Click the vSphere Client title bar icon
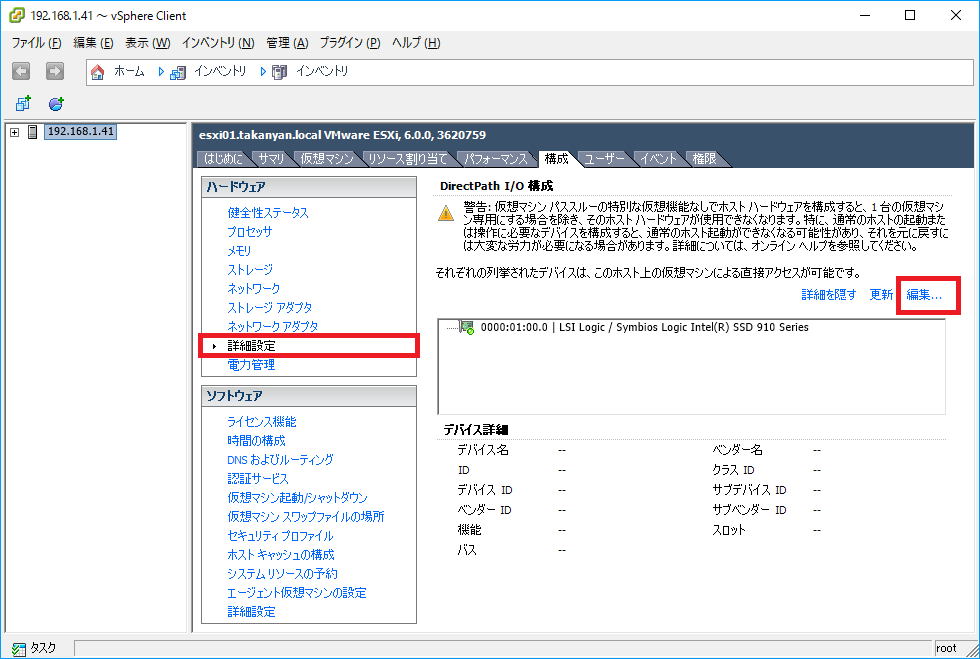The height and width of the screenshot is (659, 980). [17, 15]
